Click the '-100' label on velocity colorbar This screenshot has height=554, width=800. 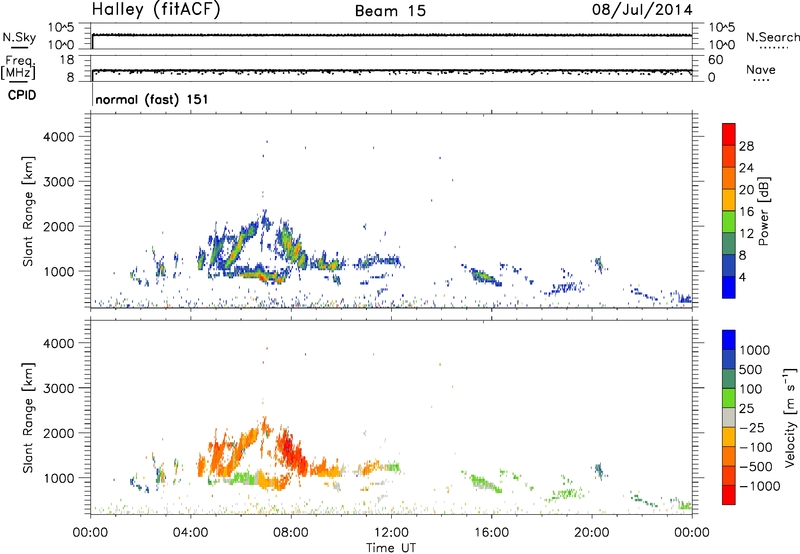click(756, 447)
